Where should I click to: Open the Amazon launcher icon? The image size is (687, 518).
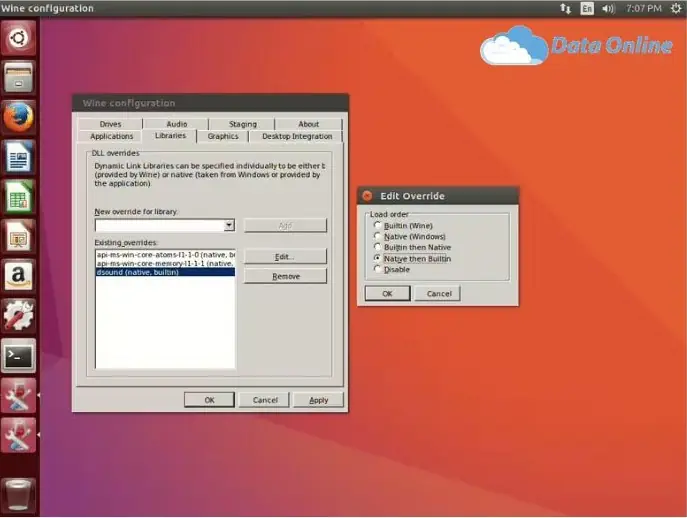pyautogui.click(x=18, y=276)
